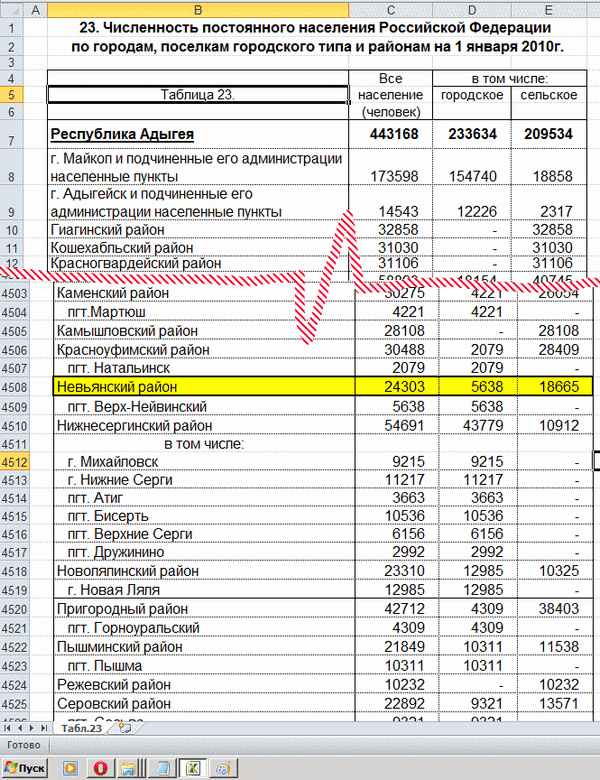Click 'г. Нижние Серги' cell

coord(204,480)
